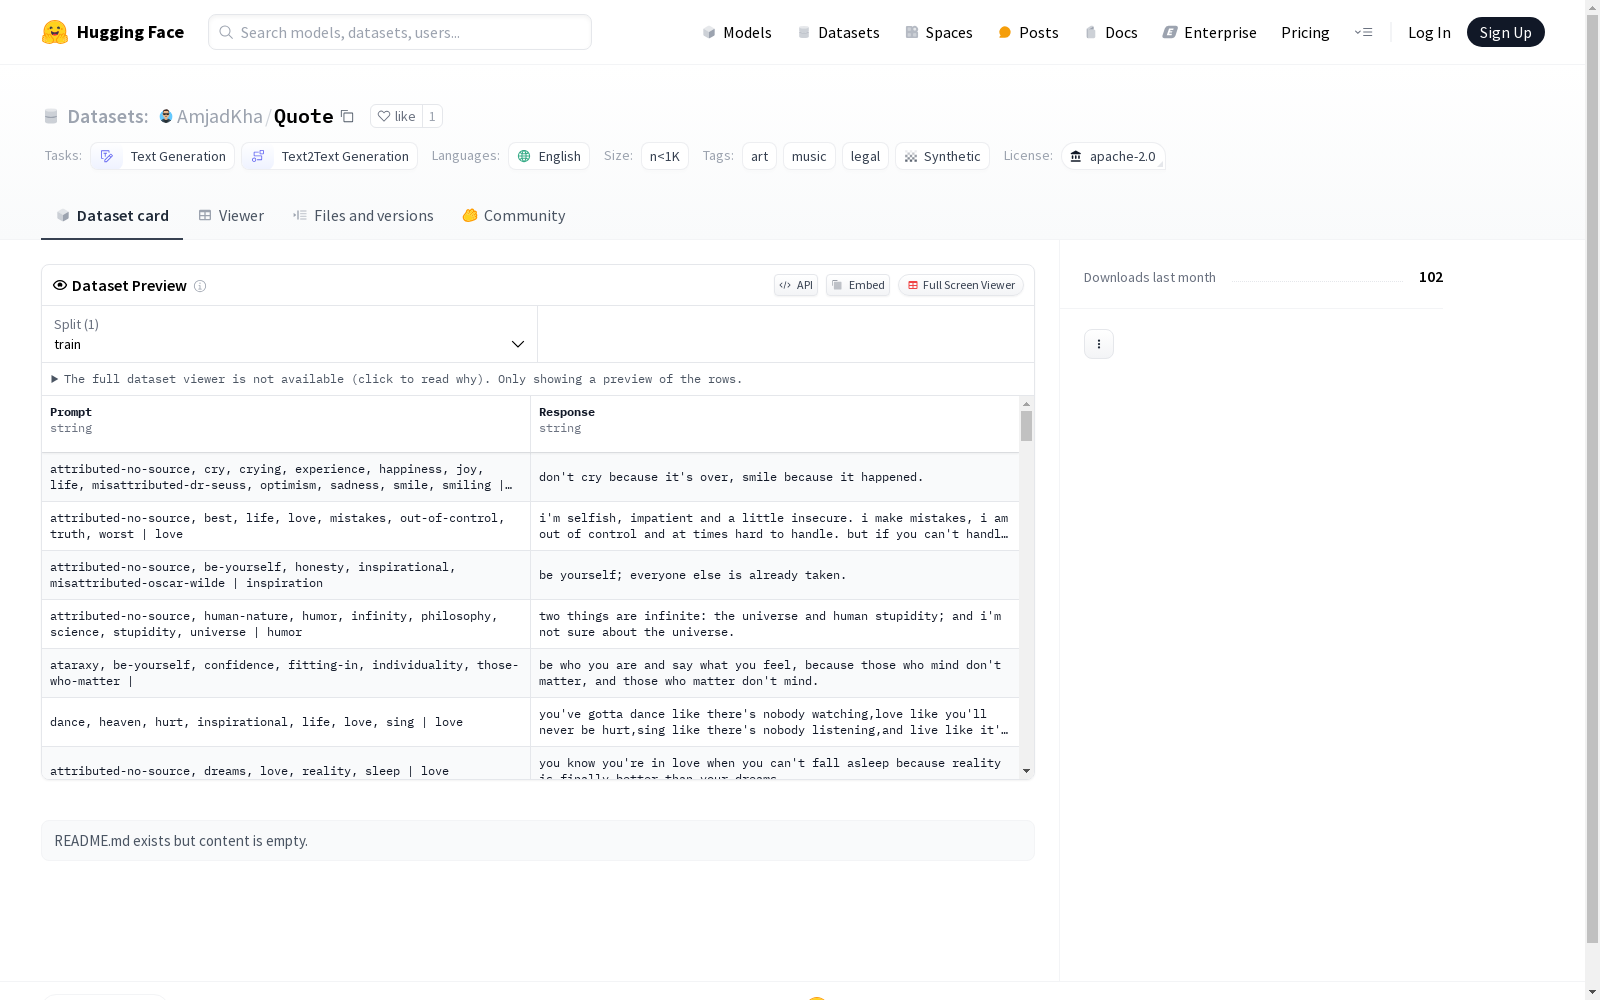
Task: Click the AmjadKha avatar icon
Action: [x=166, y=116]
